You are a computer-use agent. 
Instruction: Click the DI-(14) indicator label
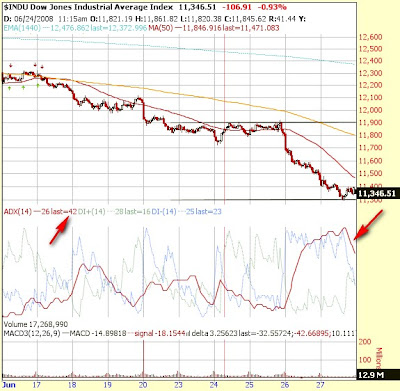(164, 211)
